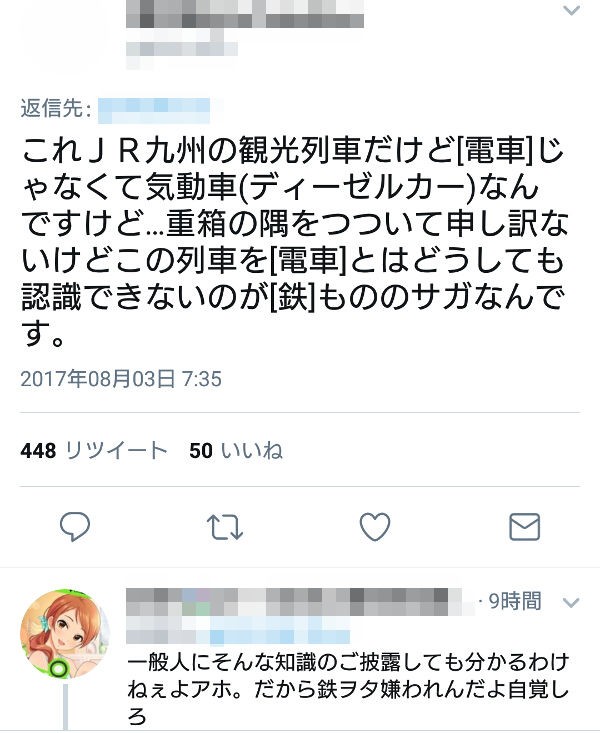Viewport: 600px width, 733px height.
Task: Open the reply tweet text 一般人にそんな知識
Action: (348, 686)
